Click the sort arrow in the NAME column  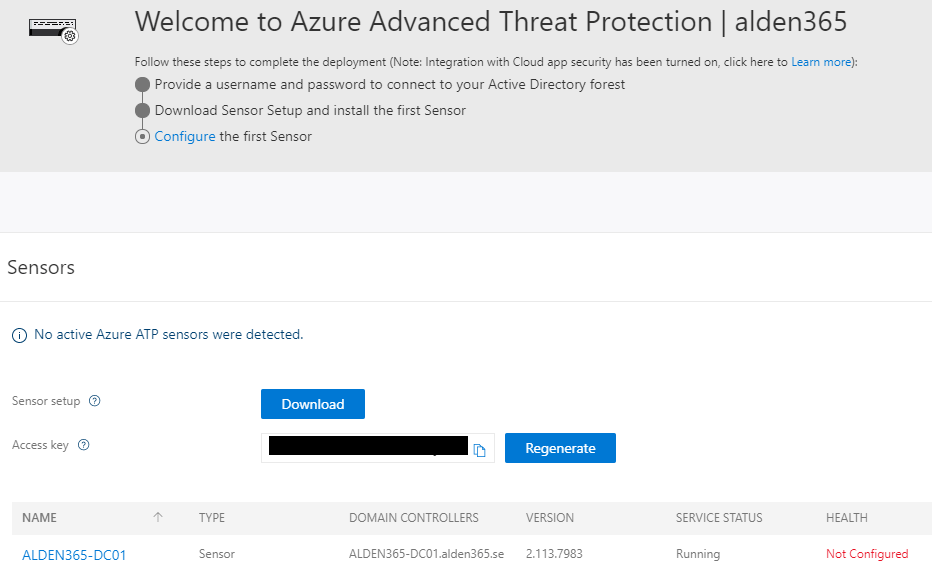[158, 518]
